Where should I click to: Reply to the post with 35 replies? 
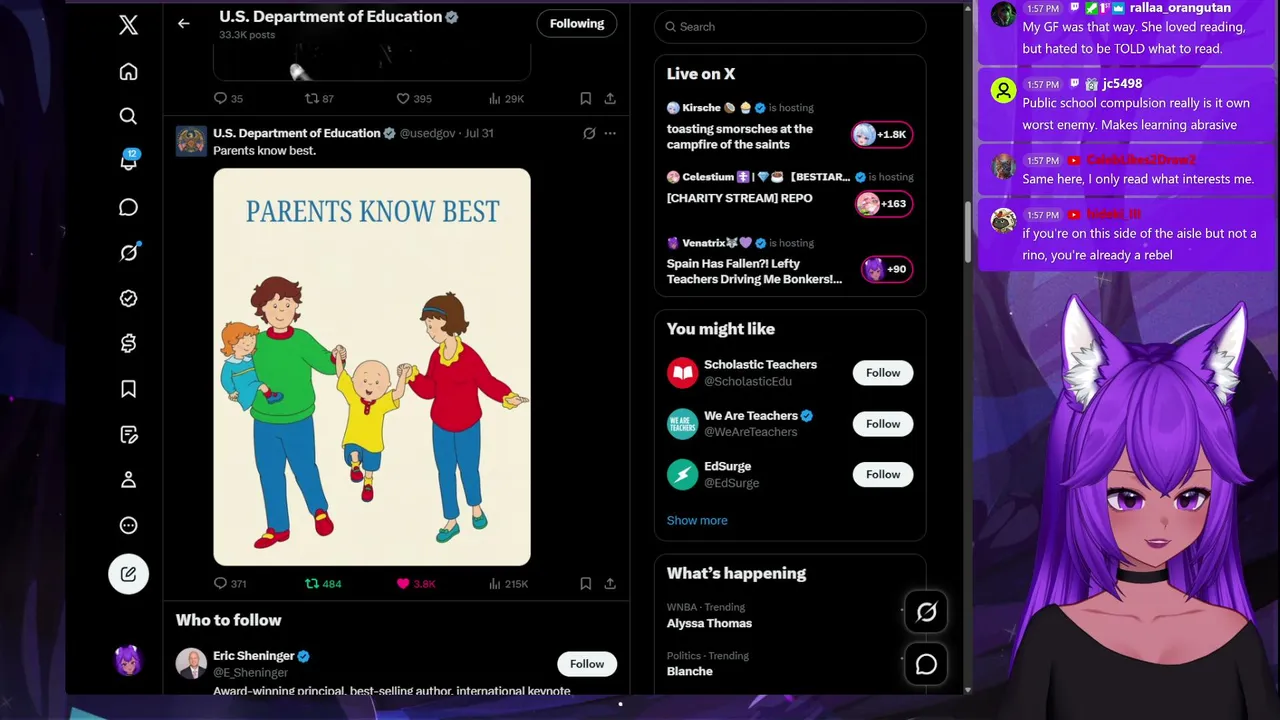tap(228, 98)
